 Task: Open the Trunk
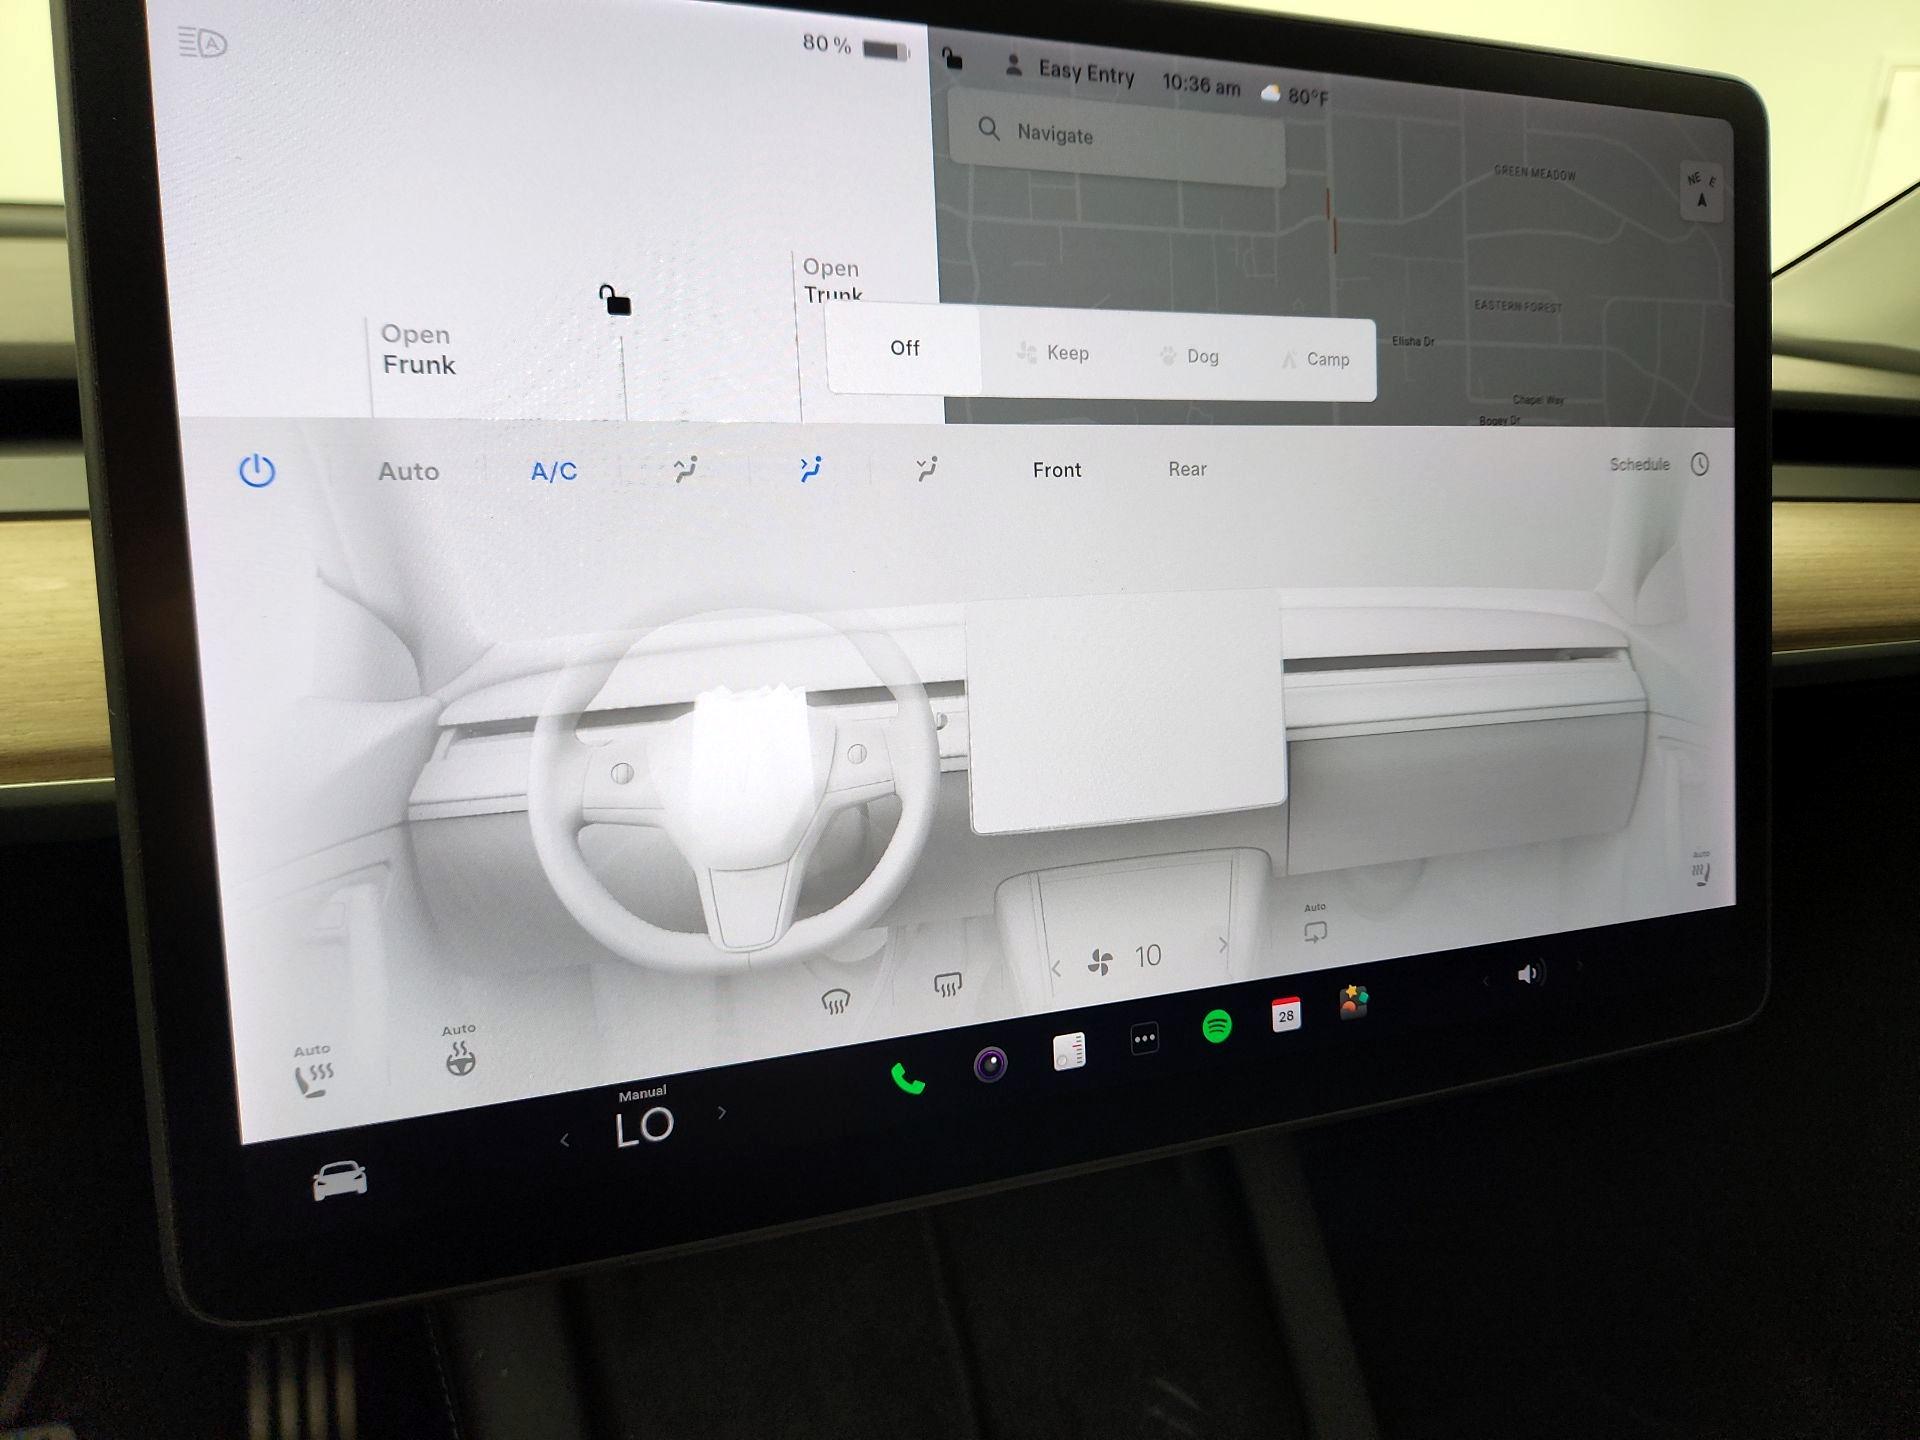(x=832, y=280)
